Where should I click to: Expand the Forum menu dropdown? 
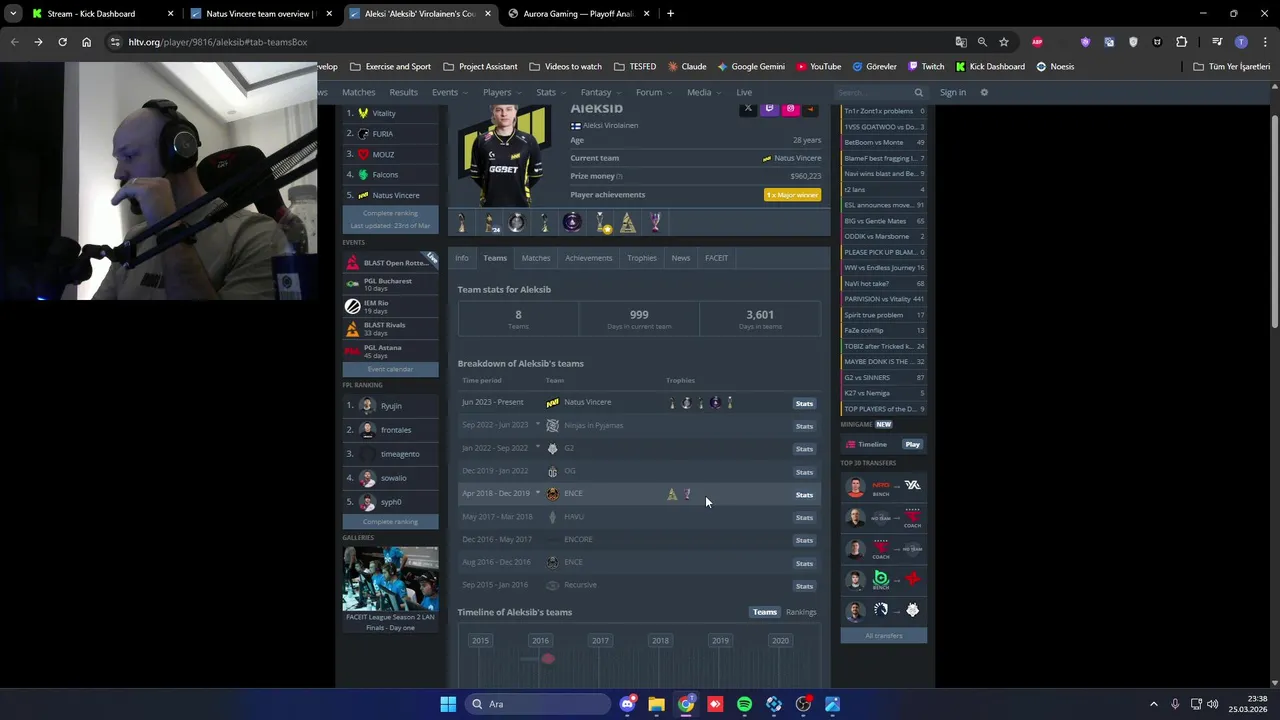pos(654,92)
